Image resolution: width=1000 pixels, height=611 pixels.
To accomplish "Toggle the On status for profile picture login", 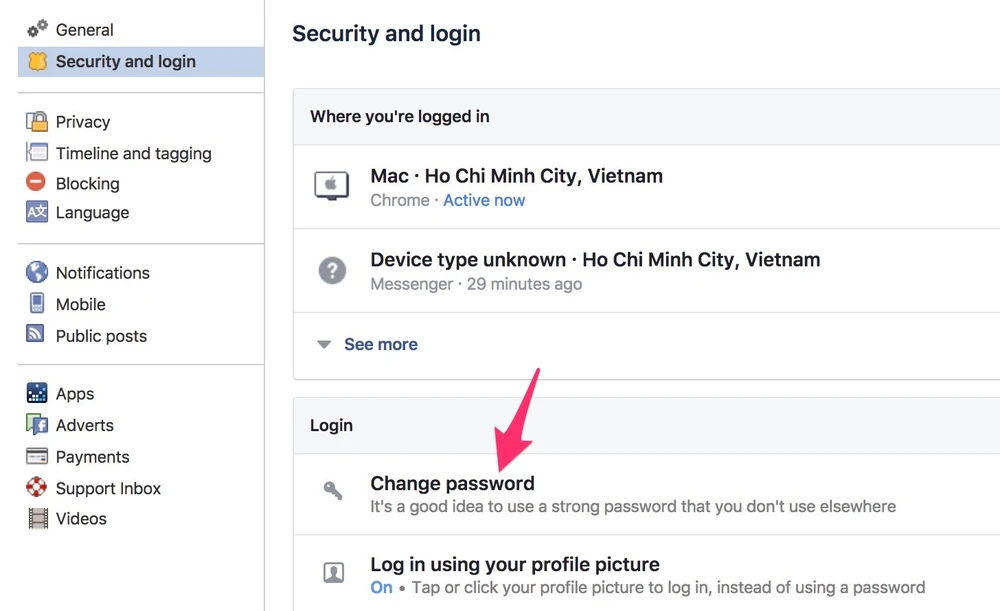I will (x=381, y=587).
